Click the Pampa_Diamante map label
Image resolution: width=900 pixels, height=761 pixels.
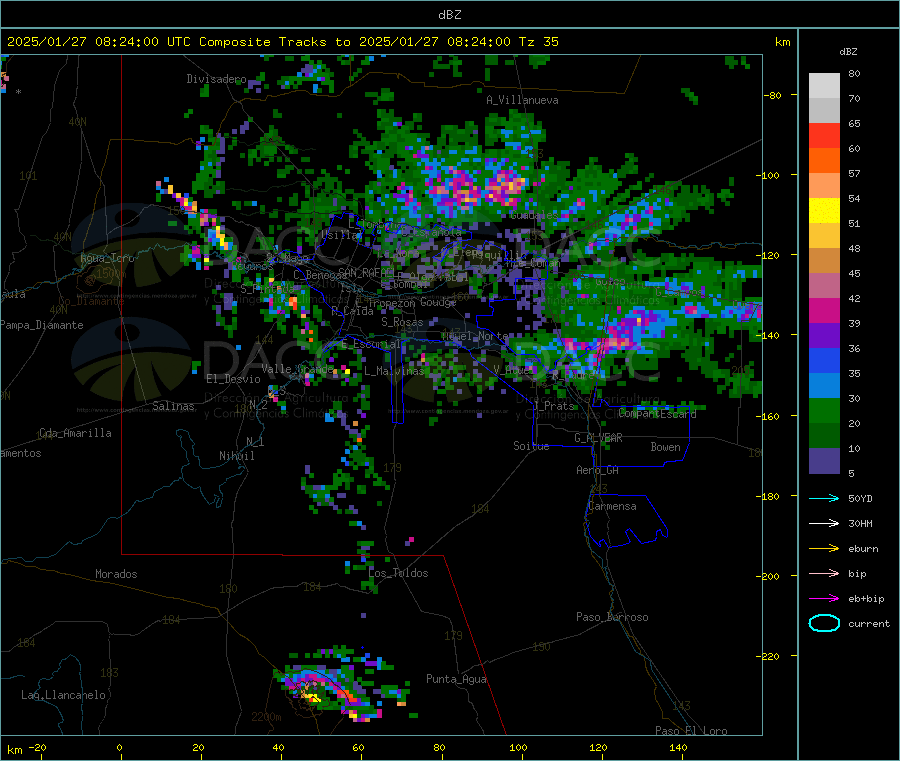41,325
